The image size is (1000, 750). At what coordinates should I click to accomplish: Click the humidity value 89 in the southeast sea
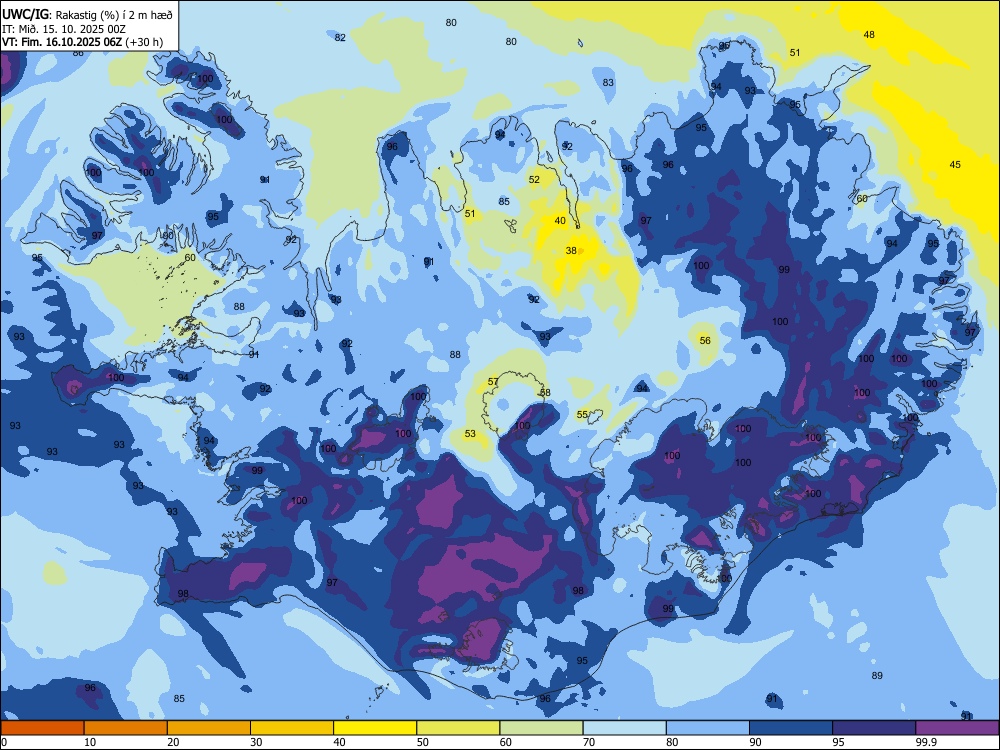tap(877, 675)
